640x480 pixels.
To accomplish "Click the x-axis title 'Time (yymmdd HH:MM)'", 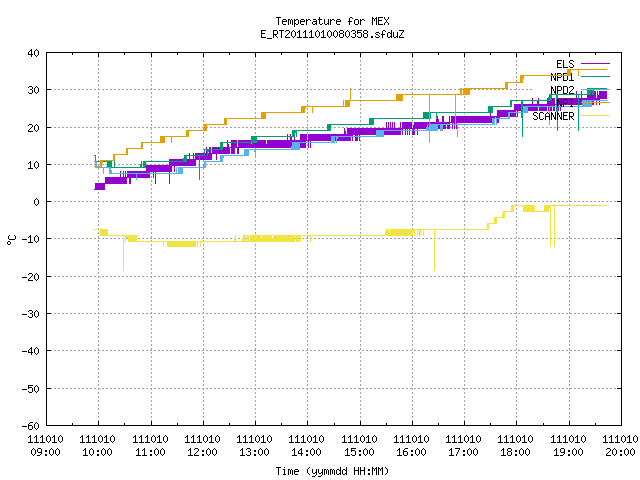I will point(332,471).
